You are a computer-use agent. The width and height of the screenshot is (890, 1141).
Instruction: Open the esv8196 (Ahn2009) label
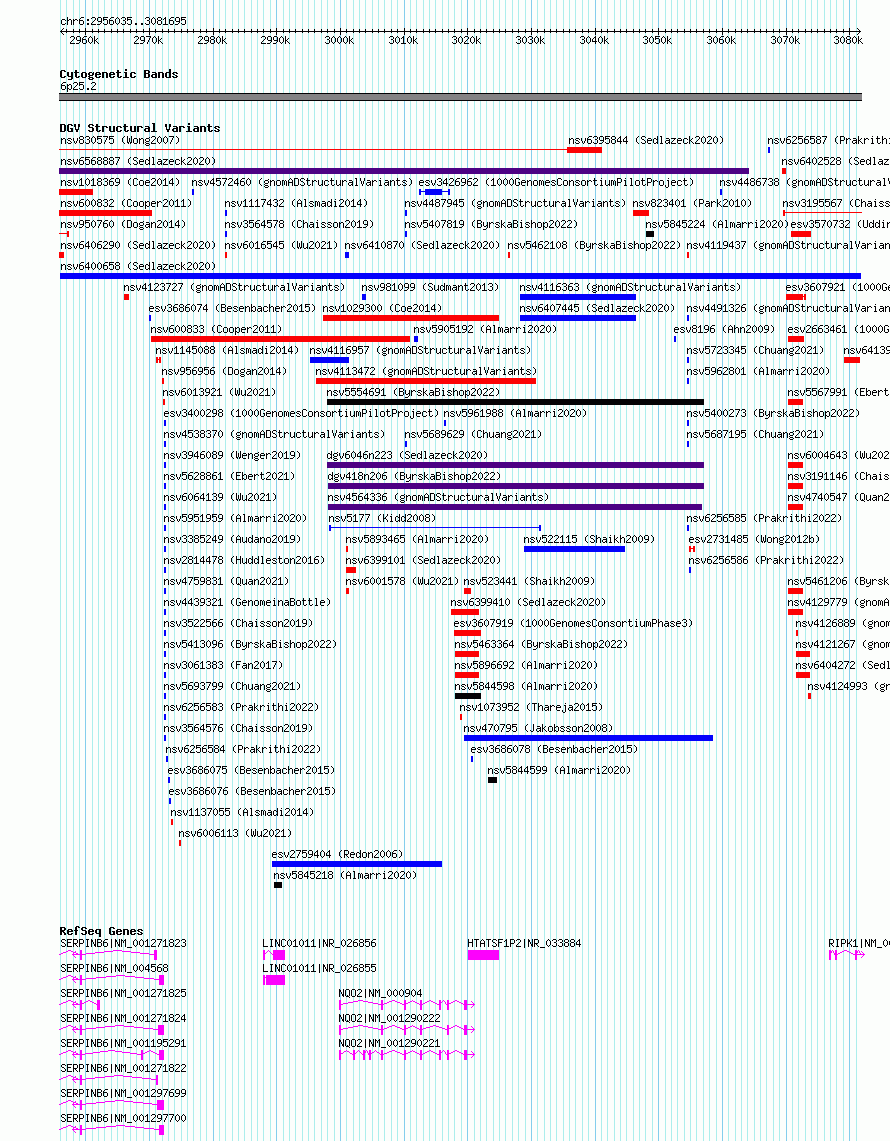724,329
